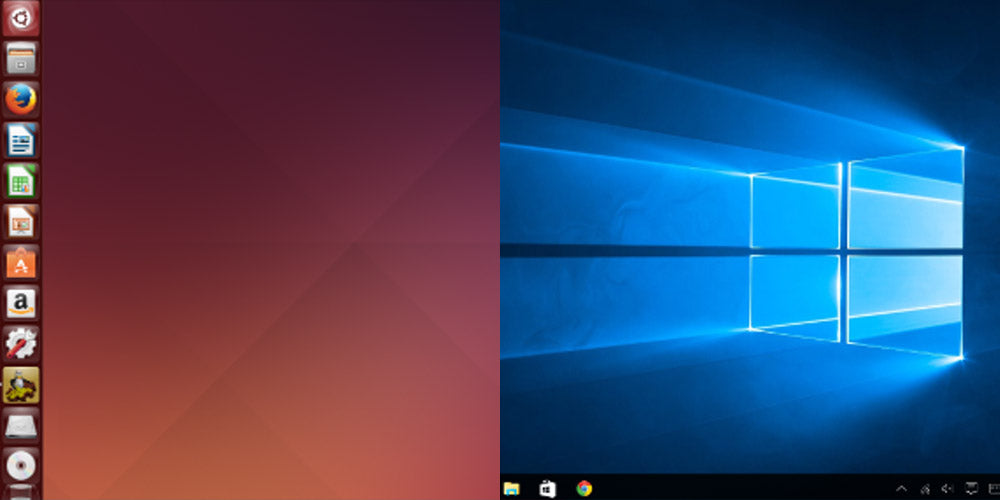
Task: Click the monitor-shaped tray icon
Action: pyautogui.click(x=970, y=489)
